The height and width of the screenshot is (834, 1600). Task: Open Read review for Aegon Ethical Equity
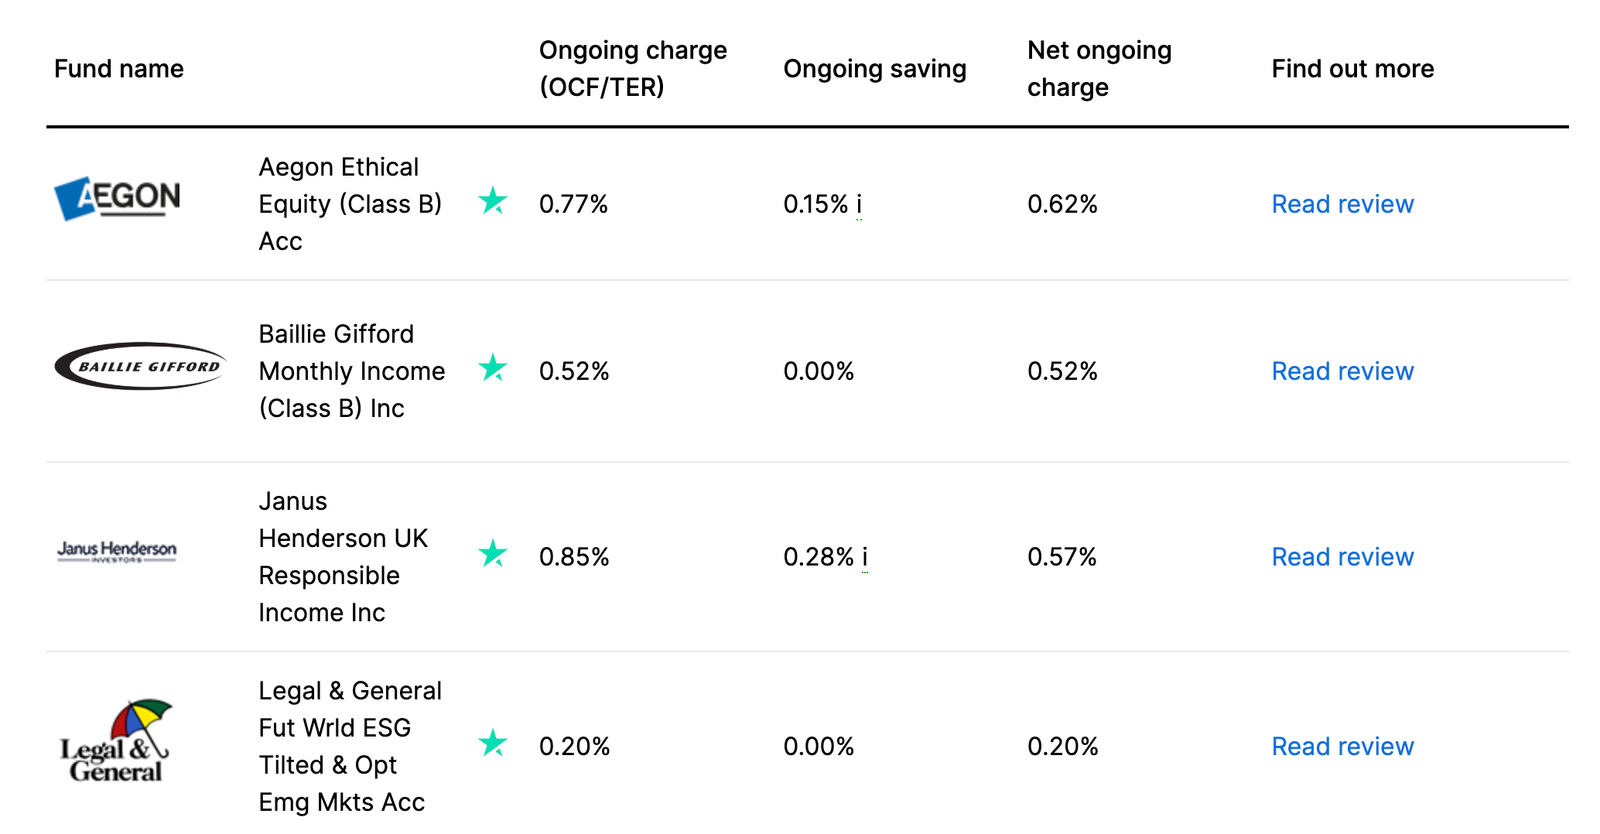[x=1342, y=204]
